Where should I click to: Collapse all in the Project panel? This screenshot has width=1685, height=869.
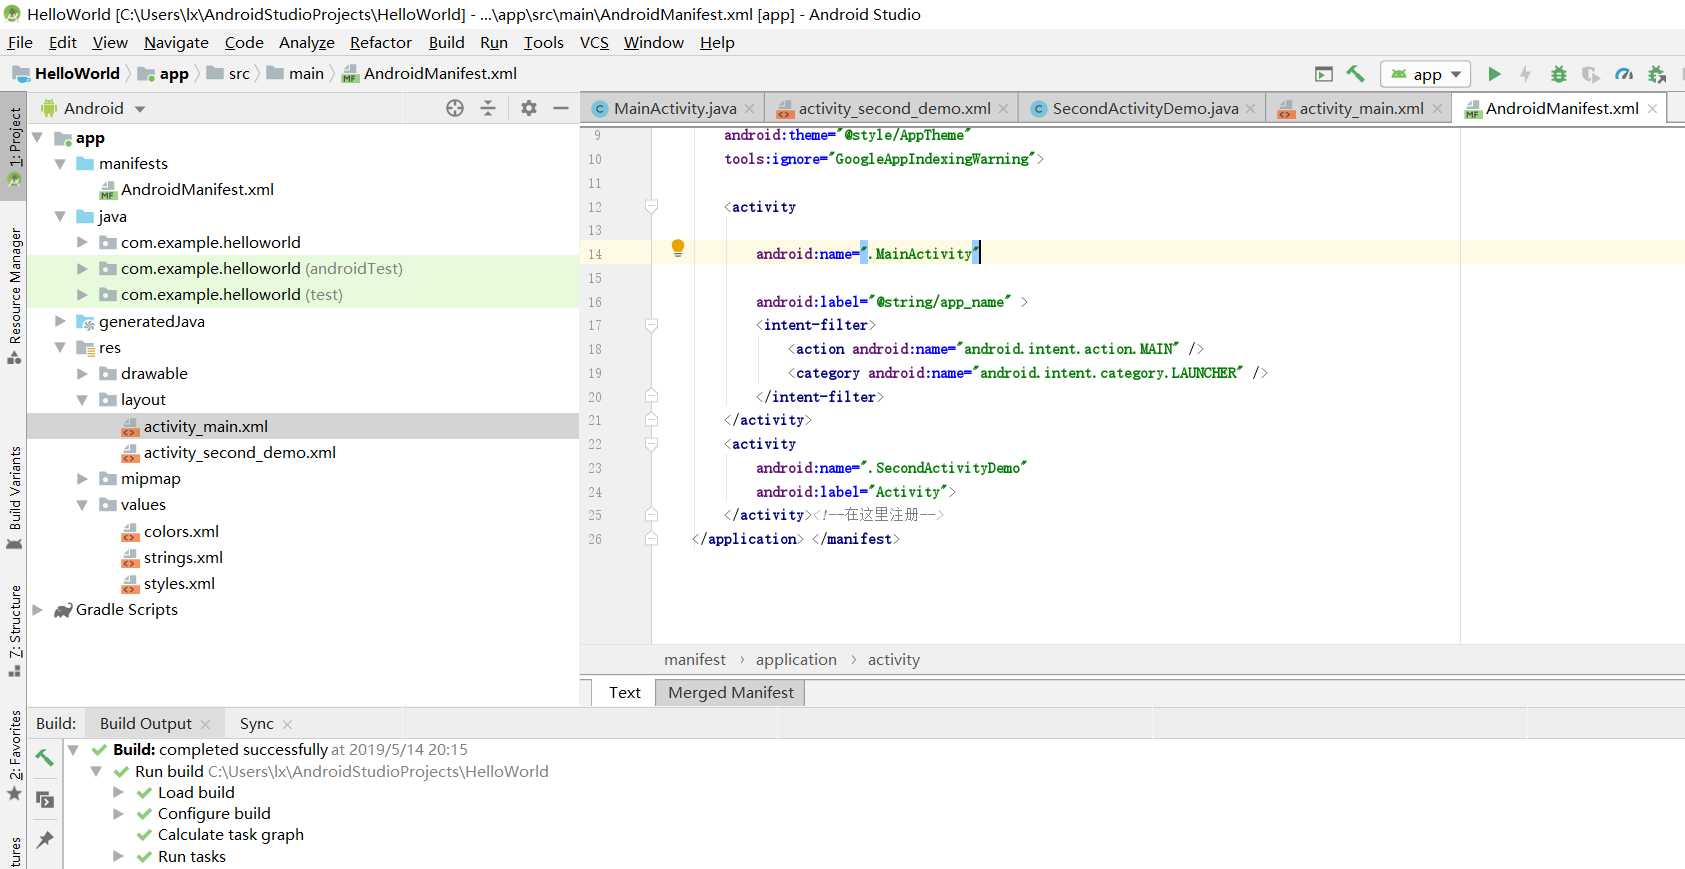488,108
